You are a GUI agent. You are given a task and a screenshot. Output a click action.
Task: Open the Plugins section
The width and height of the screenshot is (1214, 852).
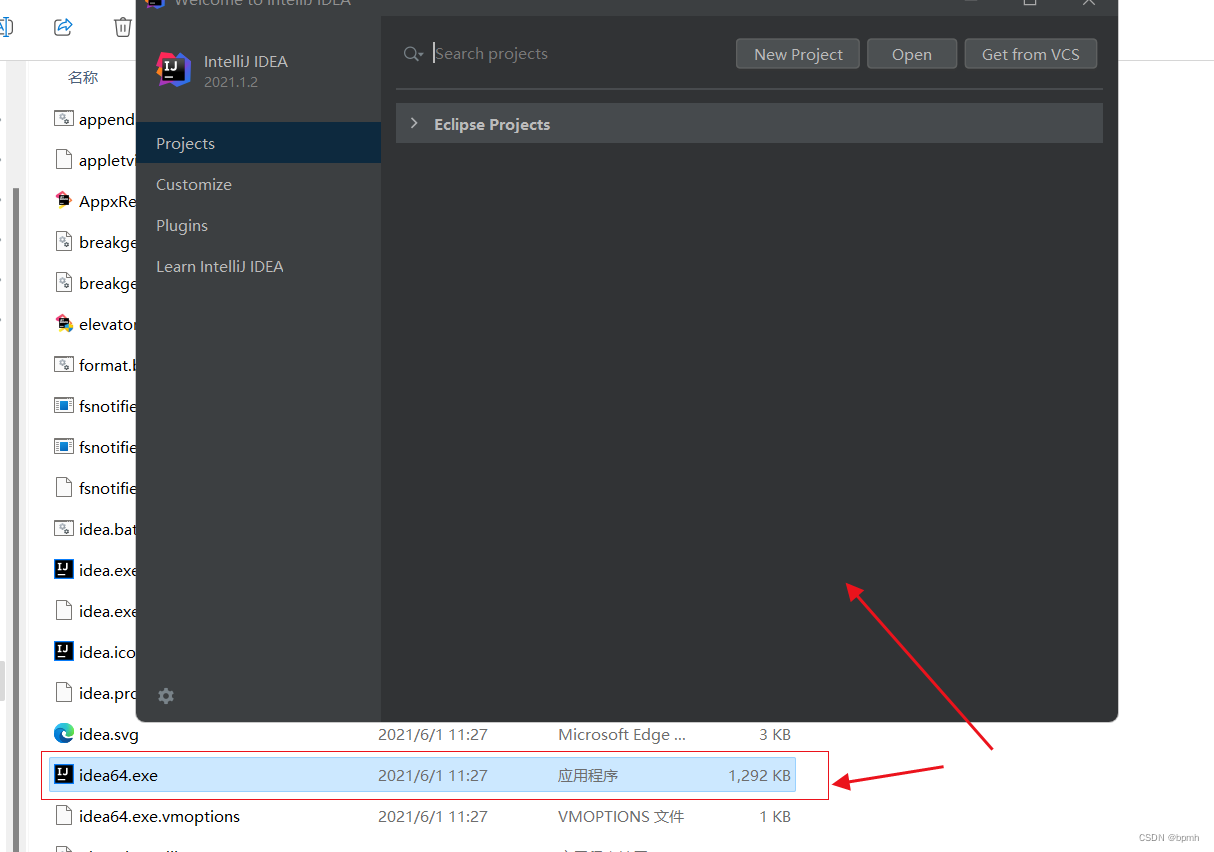[181, 224]
